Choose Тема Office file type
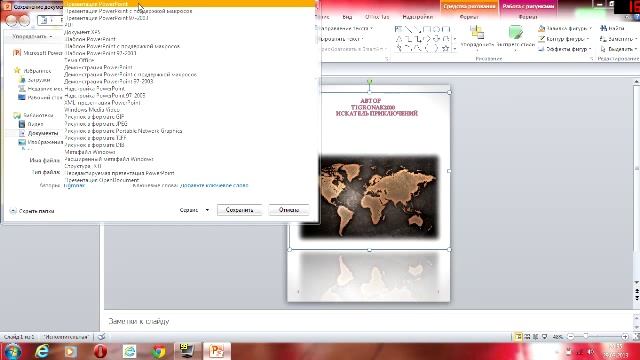Screen dimensions: 640x360 point(79,60)
